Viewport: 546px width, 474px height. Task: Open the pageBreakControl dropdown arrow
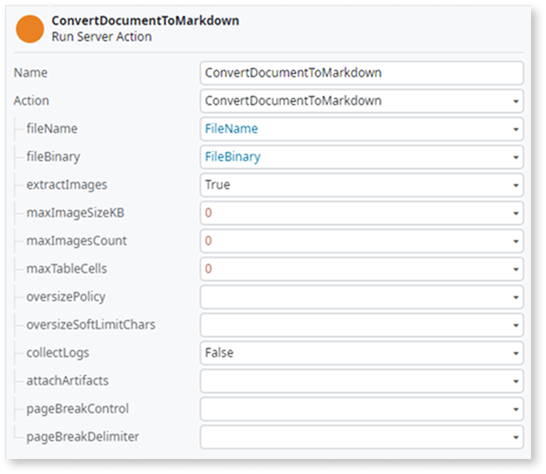(x=516, y=409)
